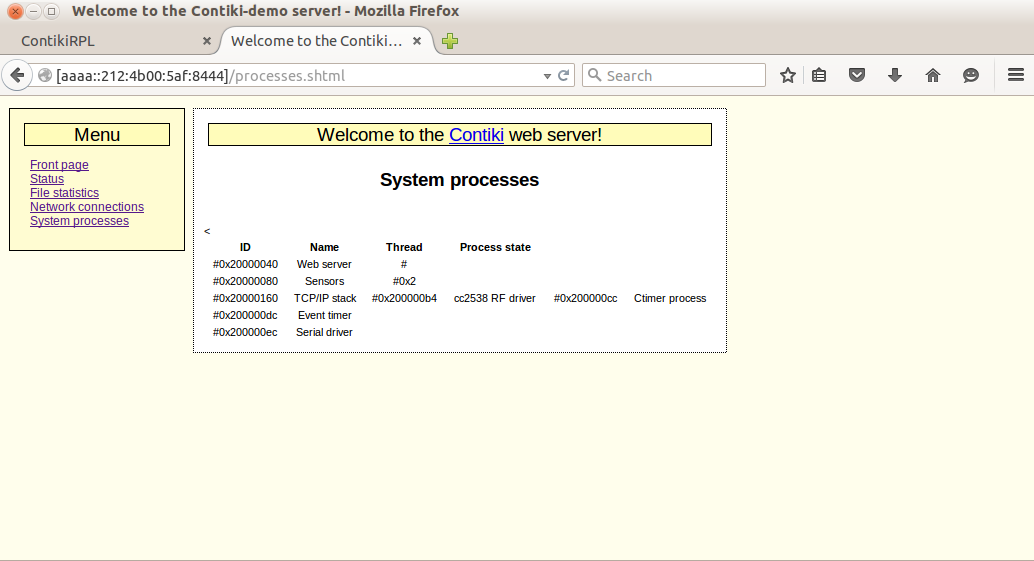
Task: Expand the URL bar history dropdown
Action: [547, 76]
